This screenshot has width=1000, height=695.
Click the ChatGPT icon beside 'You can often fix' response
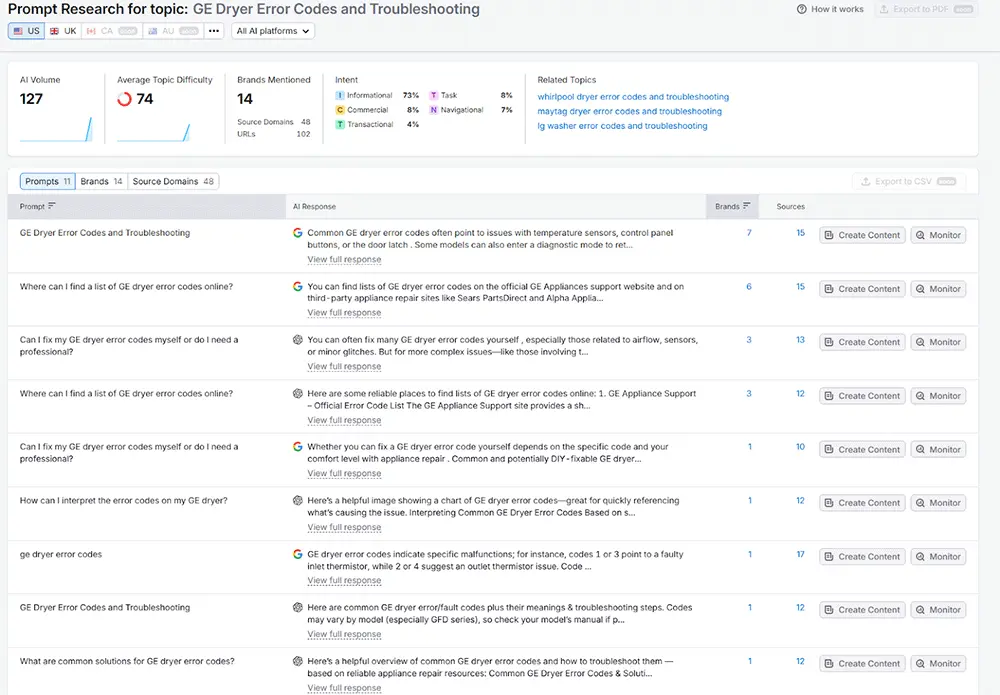(297, 340)
